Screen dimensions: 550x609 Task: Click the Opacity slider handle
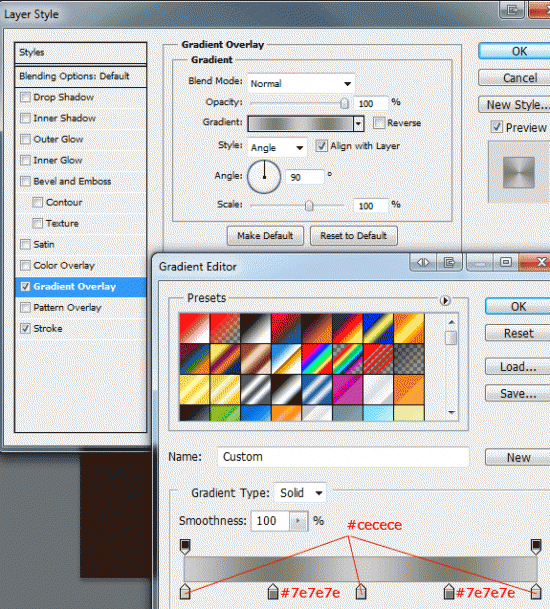click(344, 103)
